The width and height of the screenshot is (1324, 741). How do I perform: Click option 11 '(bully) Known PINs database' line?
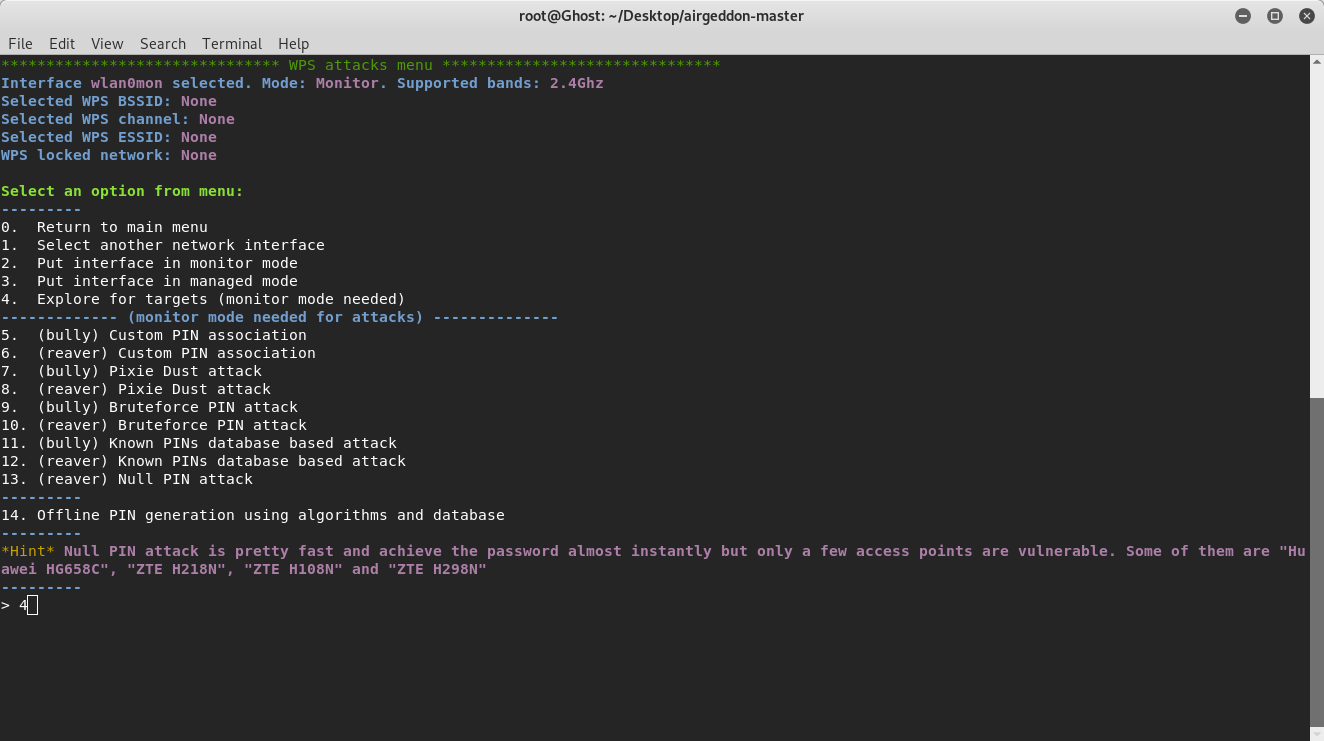[199, 443]
